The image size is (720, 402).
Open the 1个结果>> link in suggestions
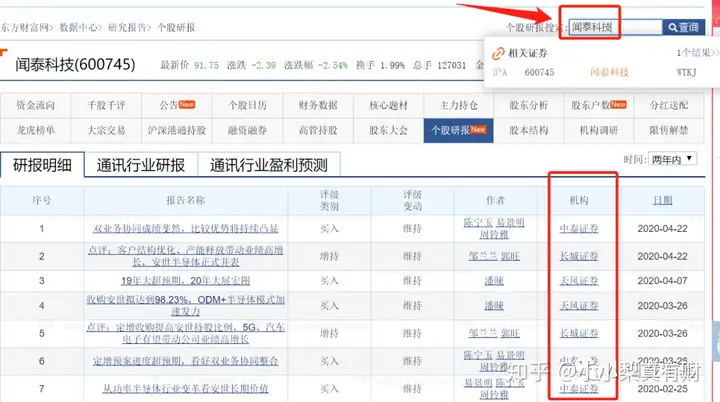pyautogui.click(x=697, y=53)
